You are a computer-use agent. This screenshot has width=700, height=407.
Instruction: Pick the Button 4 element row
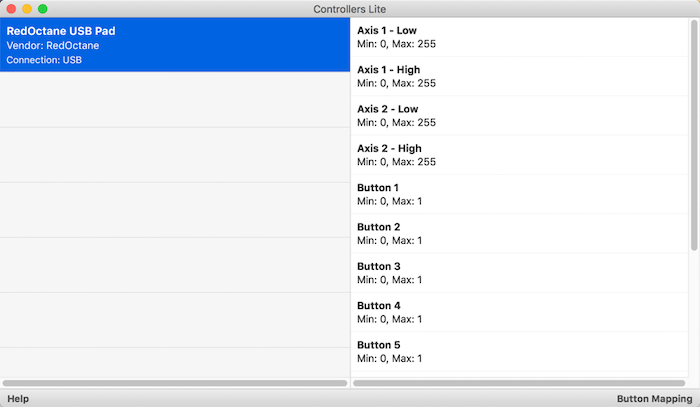click(519, 312)
